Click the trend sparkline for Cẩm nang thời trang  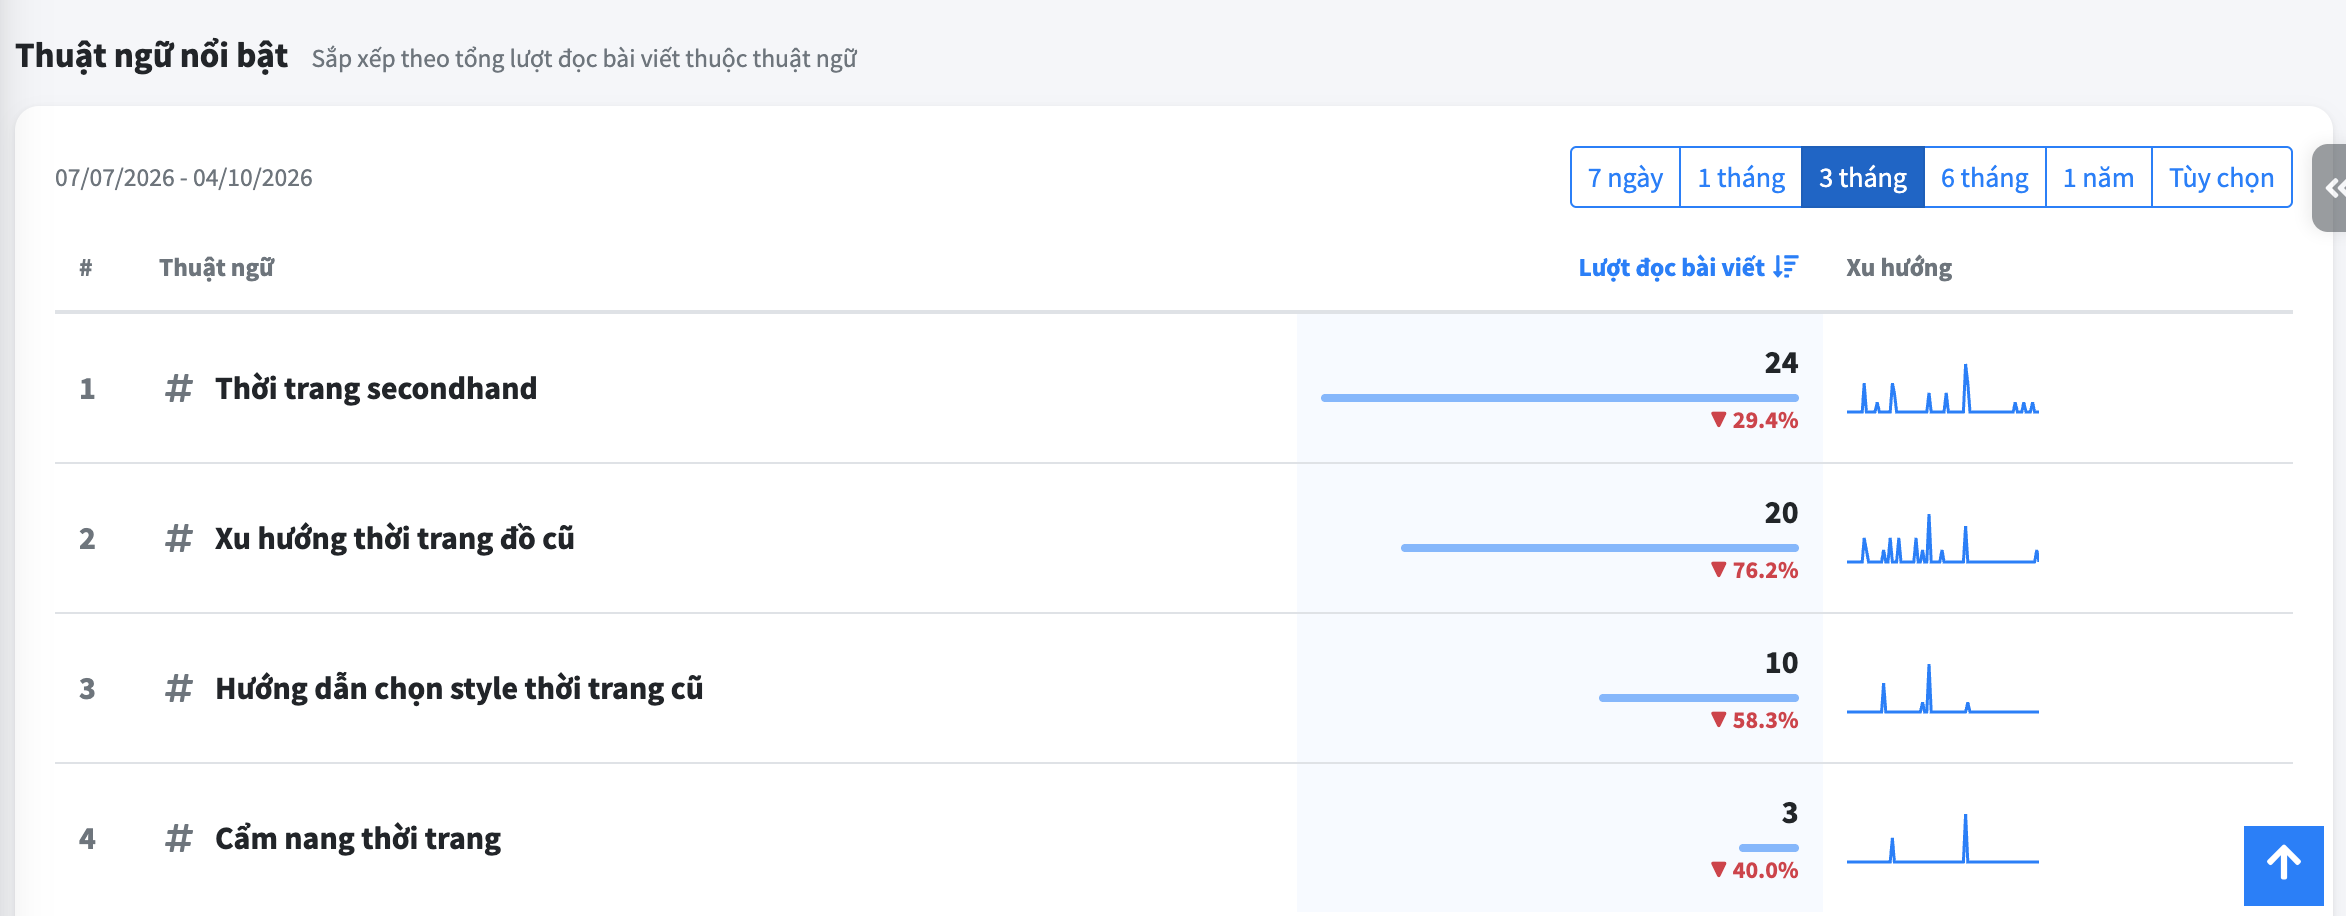pos(1942,838)
